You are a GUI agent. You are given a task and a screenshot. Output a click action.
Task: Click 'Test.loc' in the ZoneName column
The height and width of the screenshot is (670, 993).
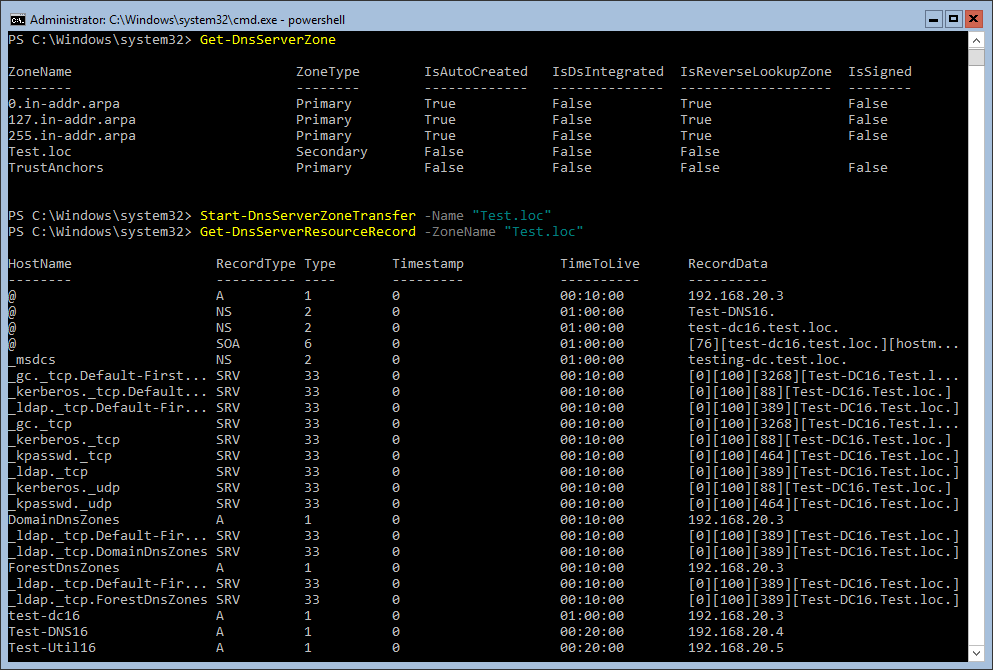40,152
